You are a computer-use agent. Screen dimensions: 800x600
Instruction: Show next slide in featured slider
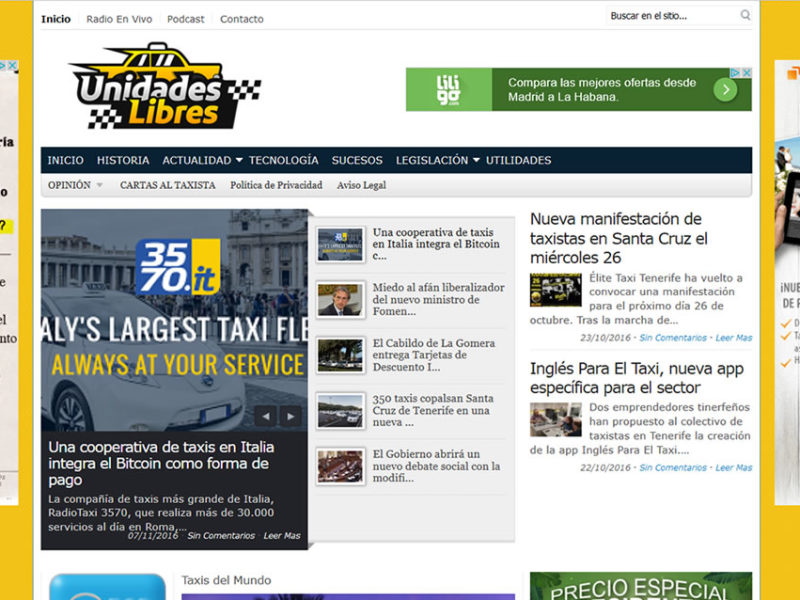[x=291, y=416]
